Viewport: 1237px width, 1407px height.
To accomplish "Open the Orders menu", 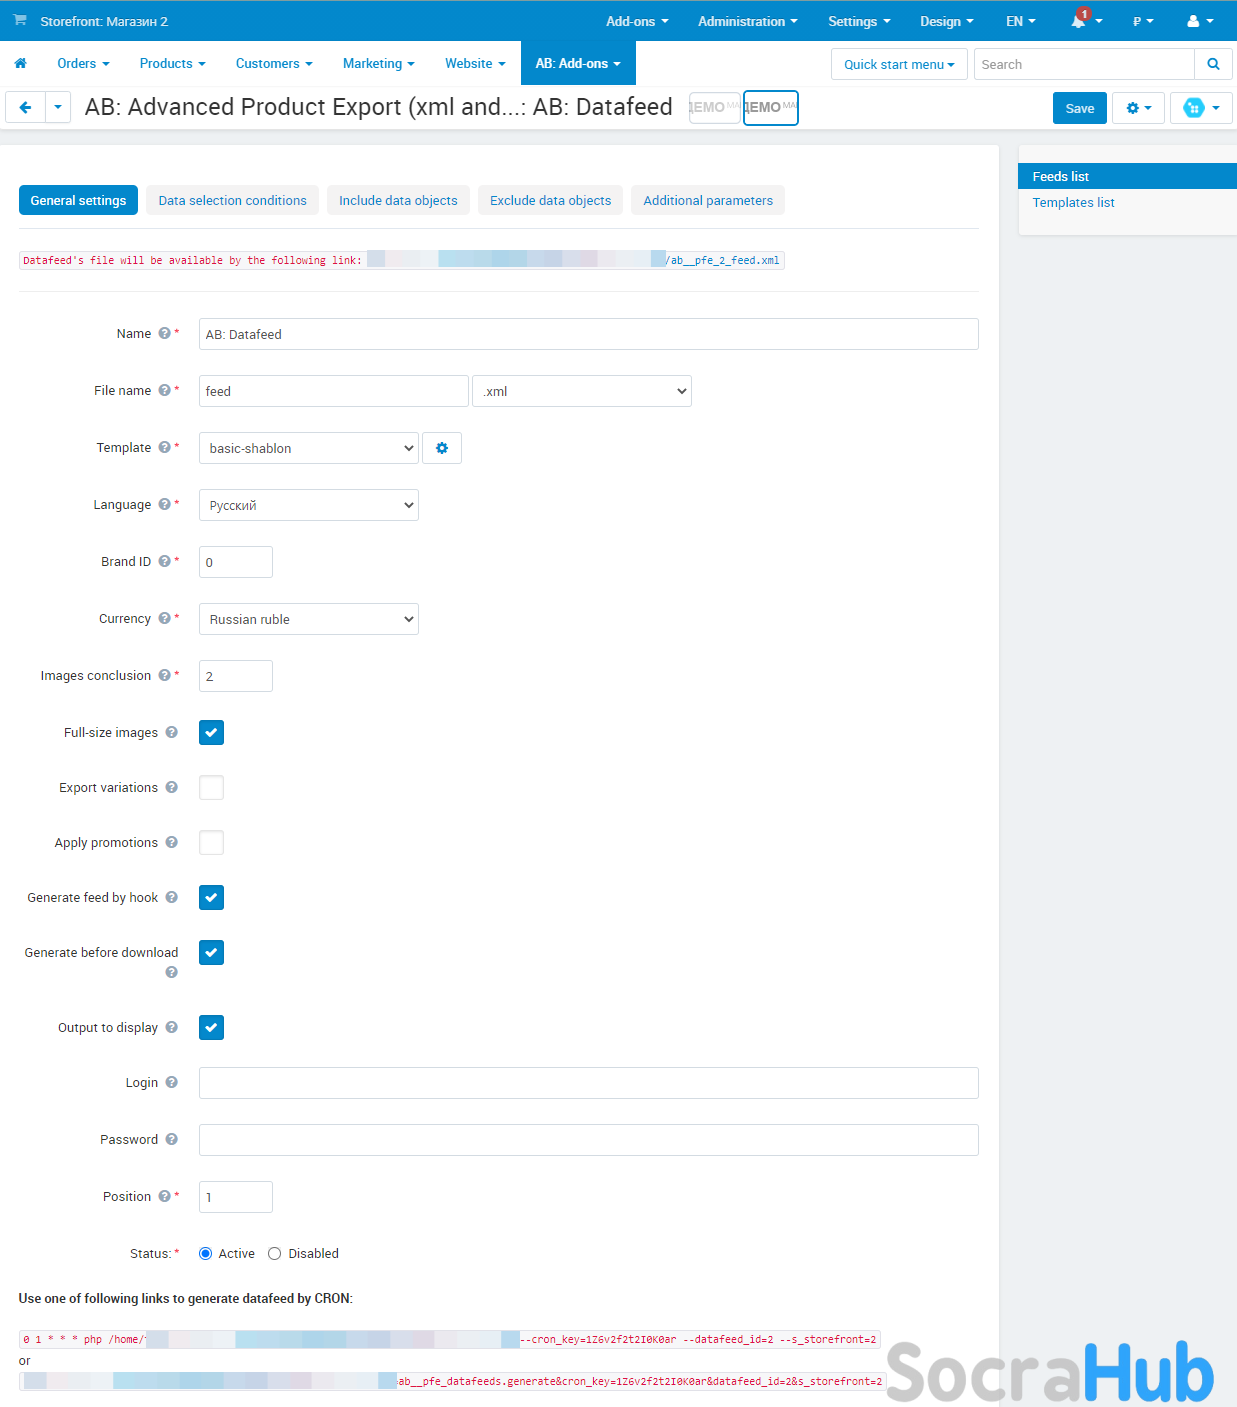I will tap(83, 63).
